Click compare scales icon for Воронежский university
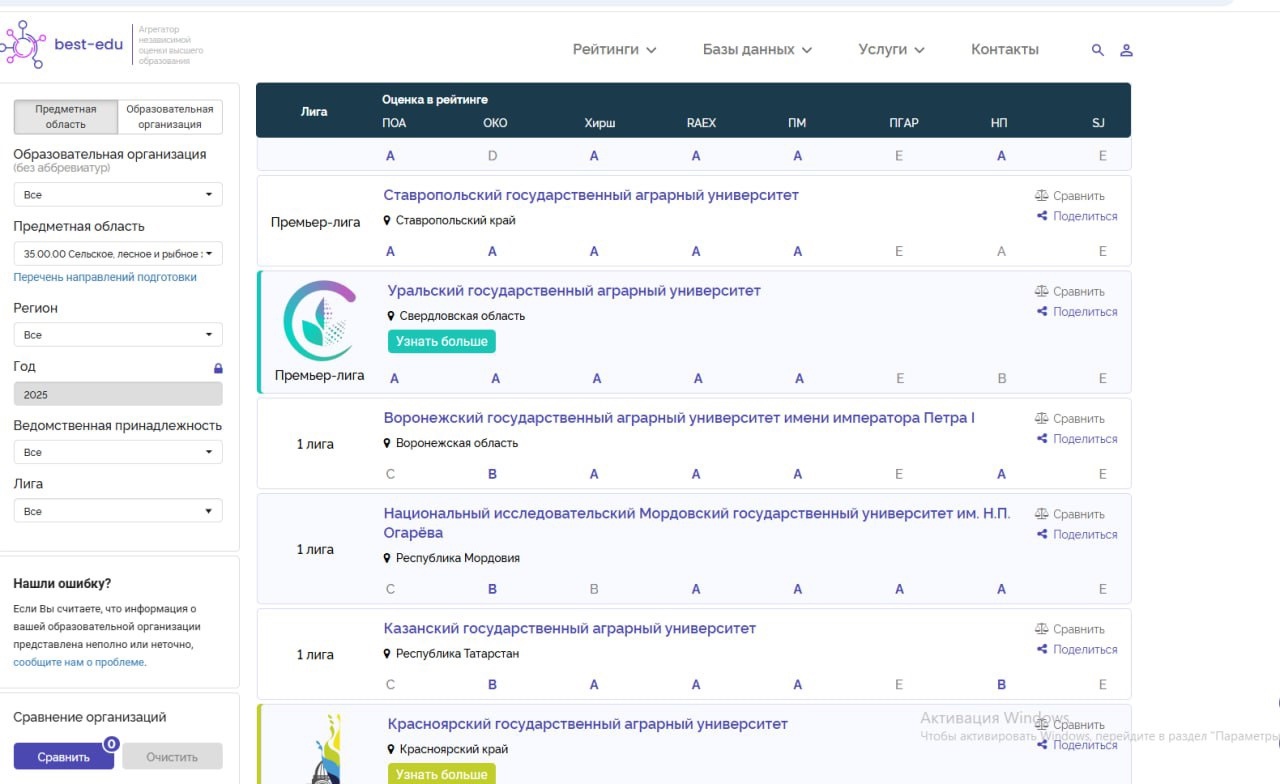 click(x=1042, y=419)
